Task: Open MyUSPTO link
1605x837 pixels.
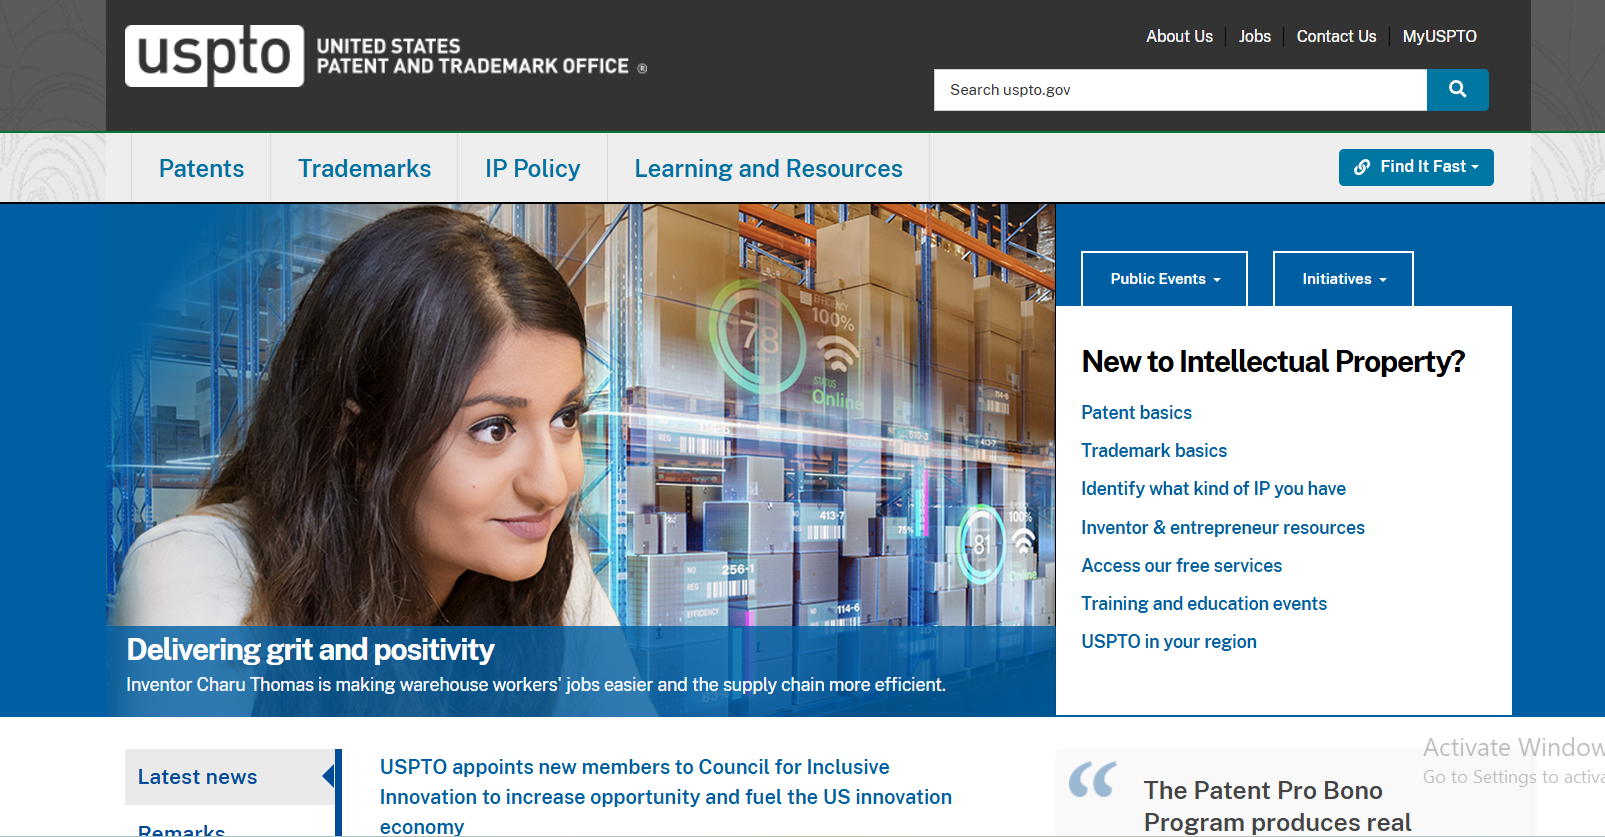Action: tap(1439, 36)
